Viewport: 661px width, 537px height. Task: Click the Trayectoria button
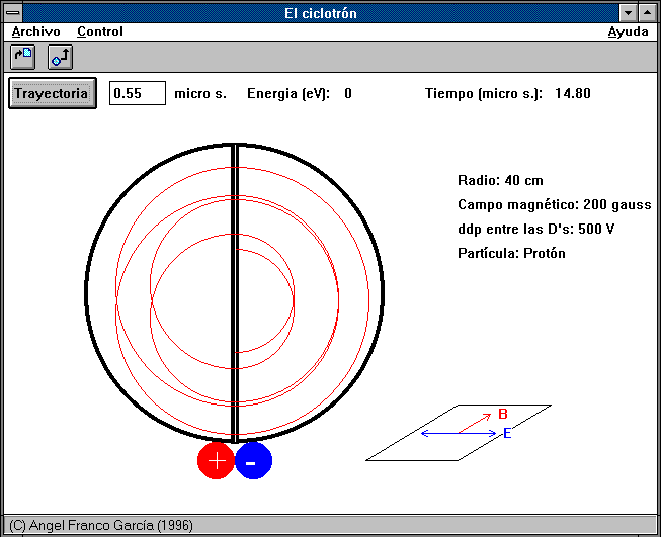coord(52,93)
